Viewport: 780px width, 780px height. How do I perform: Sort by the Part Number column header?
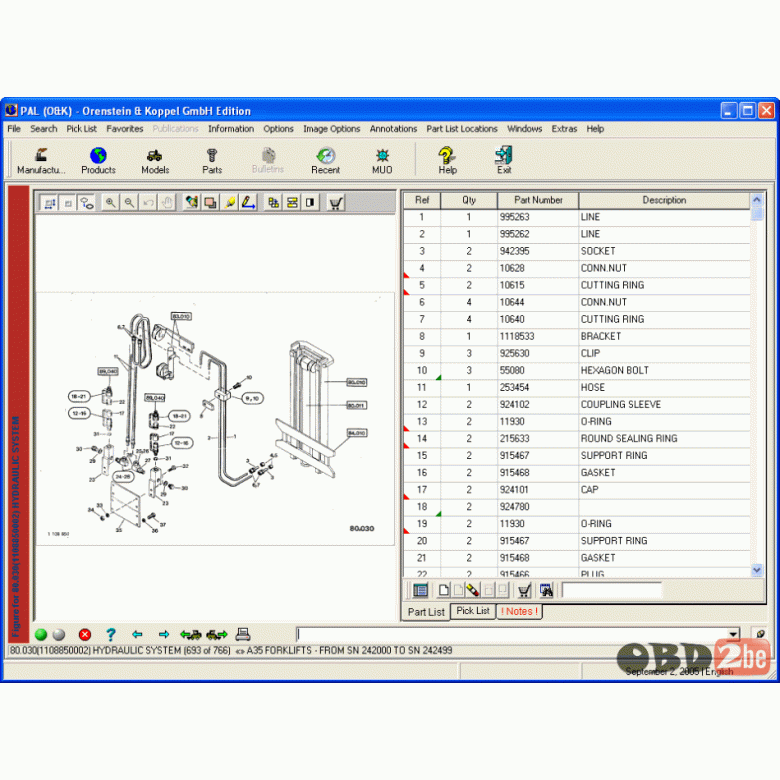(x=538, y=200)
